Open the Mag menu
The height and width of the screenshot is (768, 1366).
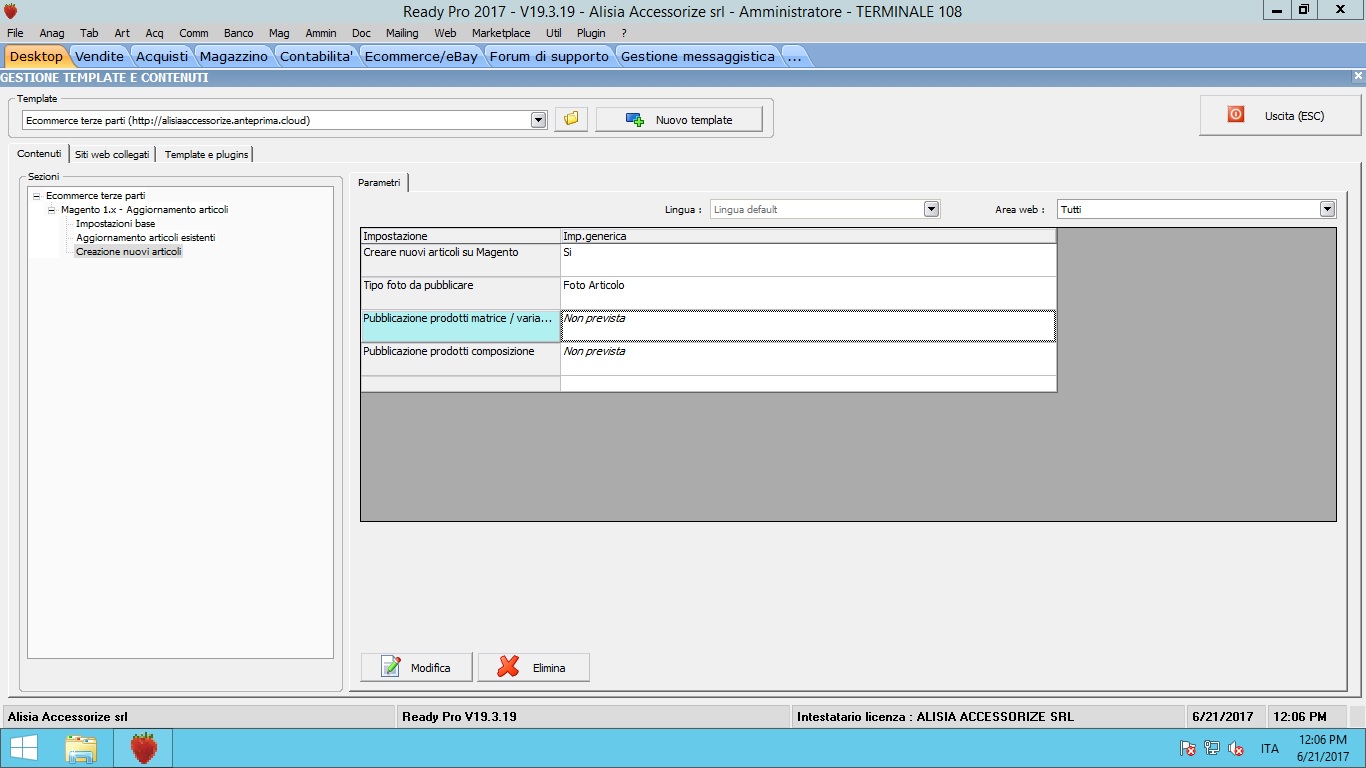tap(279, 33)
